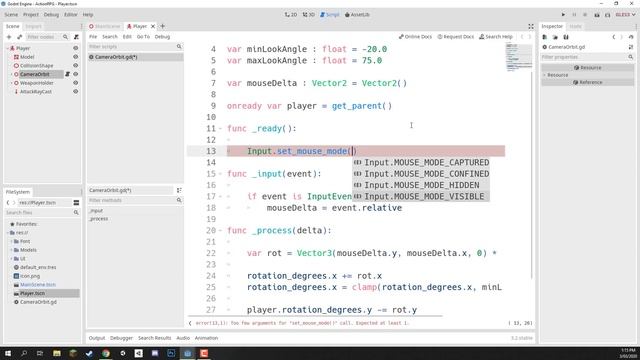Switch to the 2D workspace
640x360 pixels.
tap(291, 14)
